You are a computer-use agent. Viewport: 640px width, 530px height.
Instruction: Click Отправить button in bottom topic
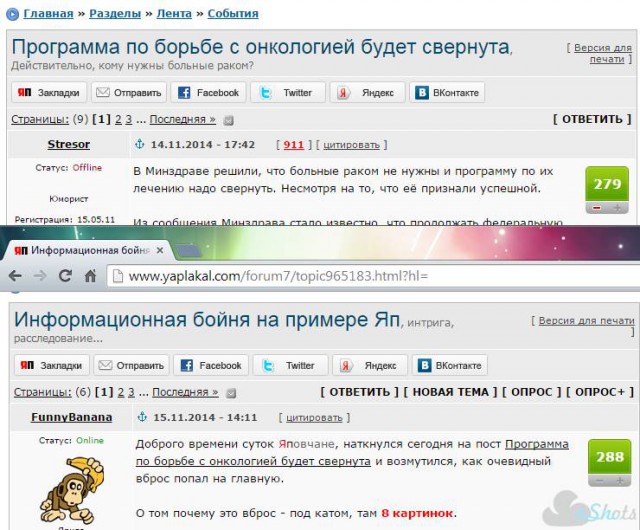[131, 365]
